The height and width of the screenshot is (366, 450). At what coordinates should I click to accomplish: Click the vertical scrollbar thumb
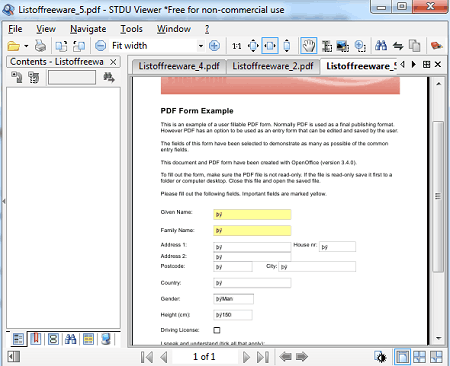pos(438,197)
